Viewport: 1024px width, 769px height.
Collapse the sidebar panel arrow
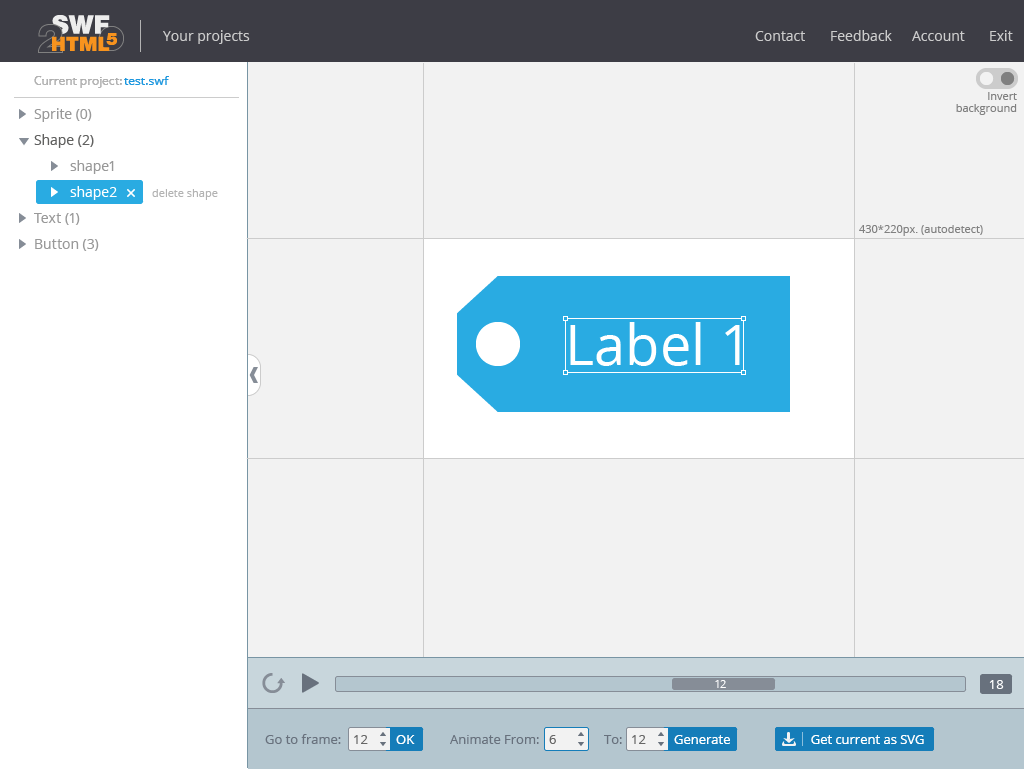click(254, 375)
